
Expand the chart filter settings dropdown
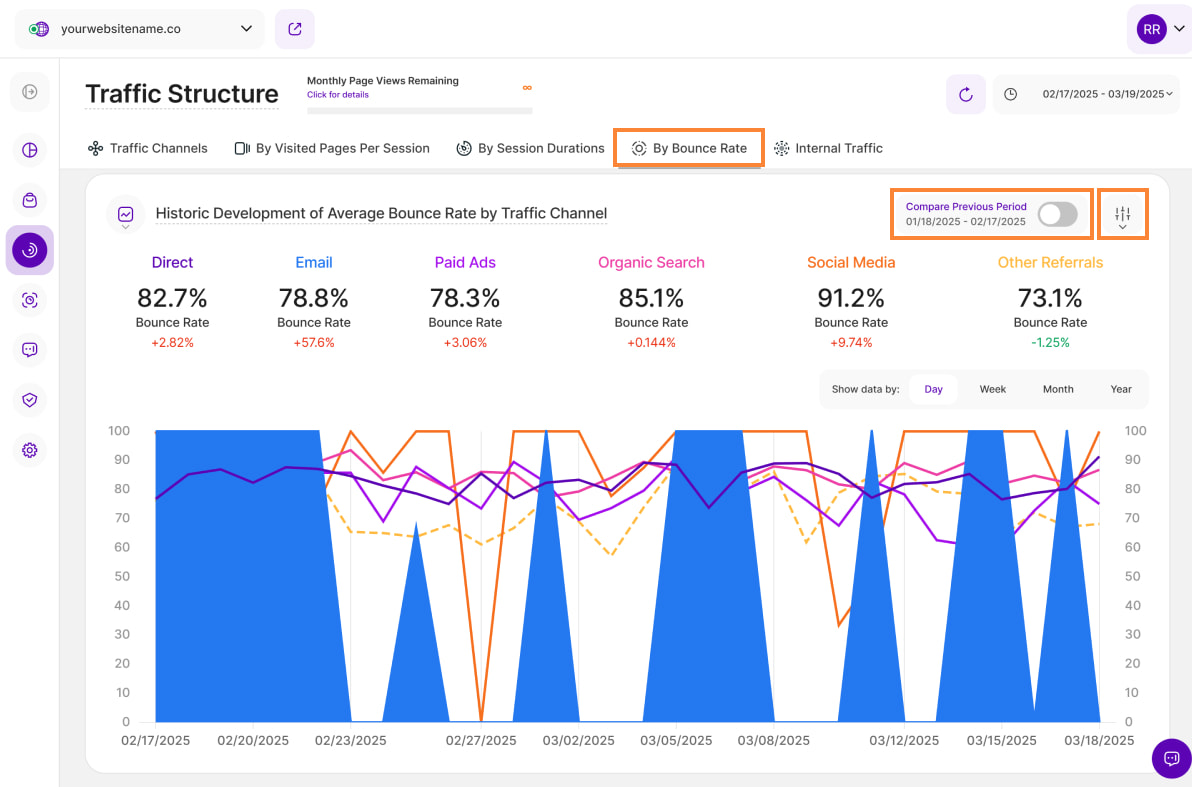point(1122,215)
